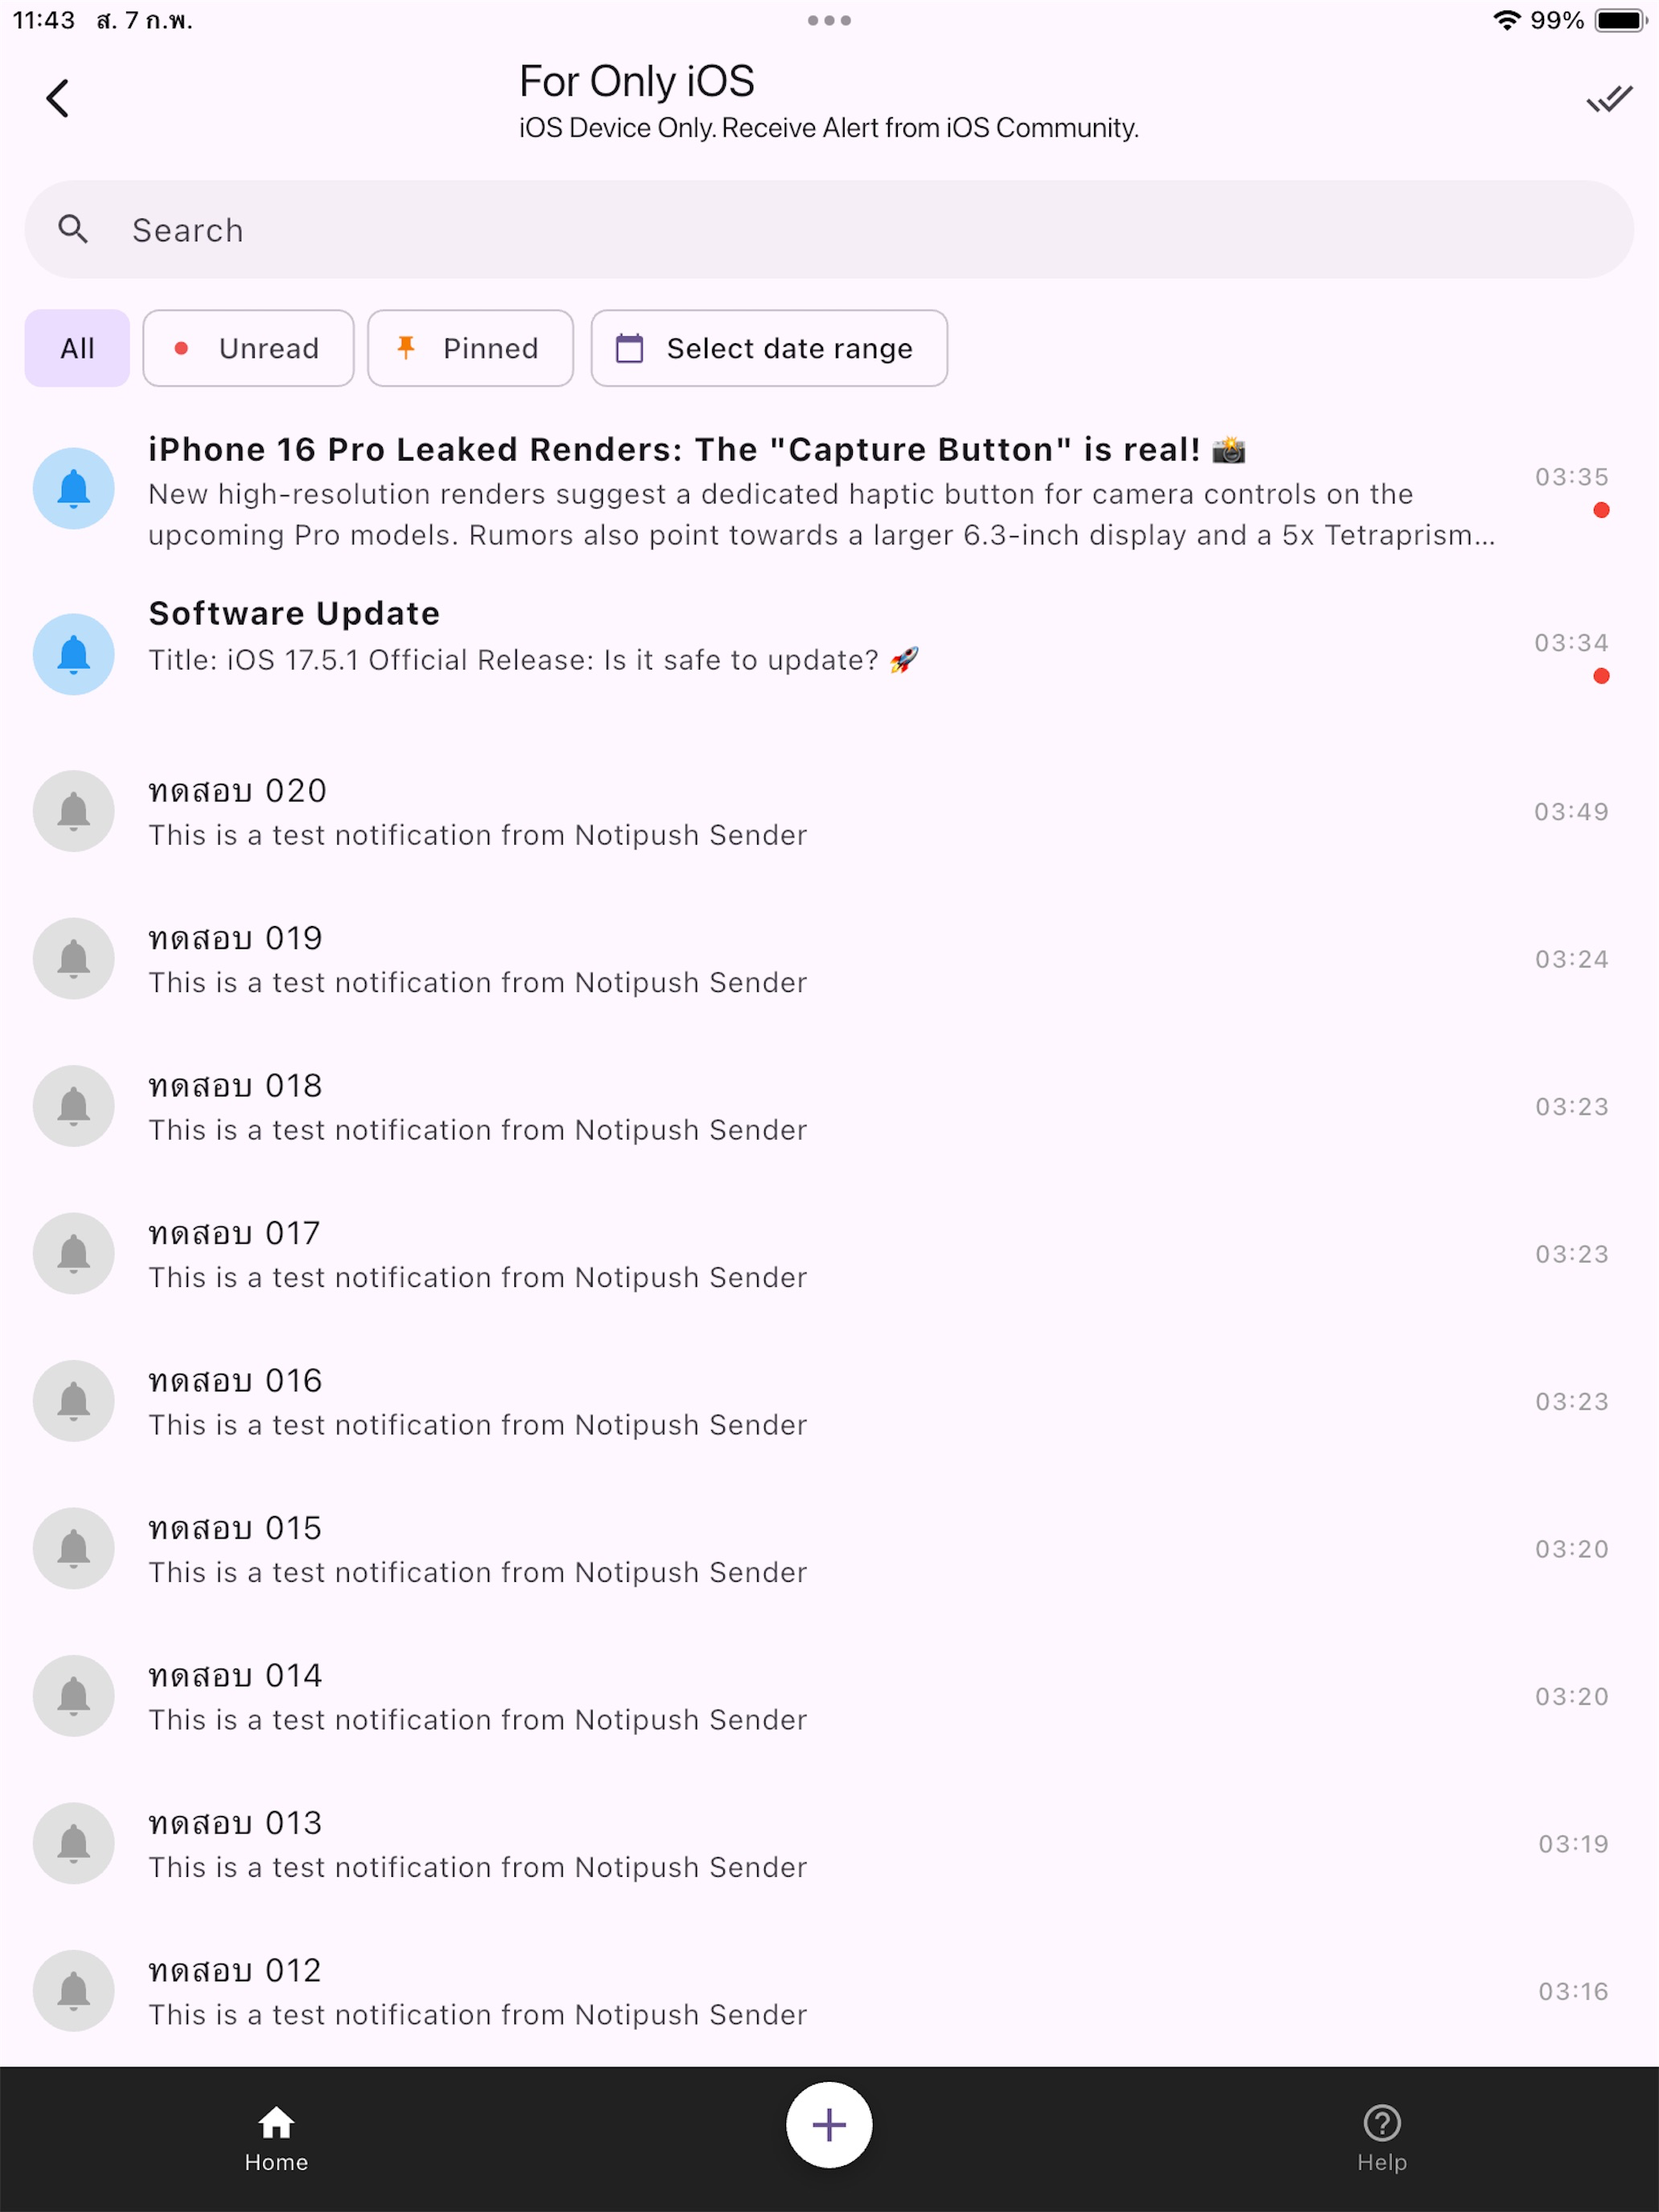Screen dimensions: 1659x2212
Task: Open notification ทดสอบ 016
Action: pos(829,1401)
